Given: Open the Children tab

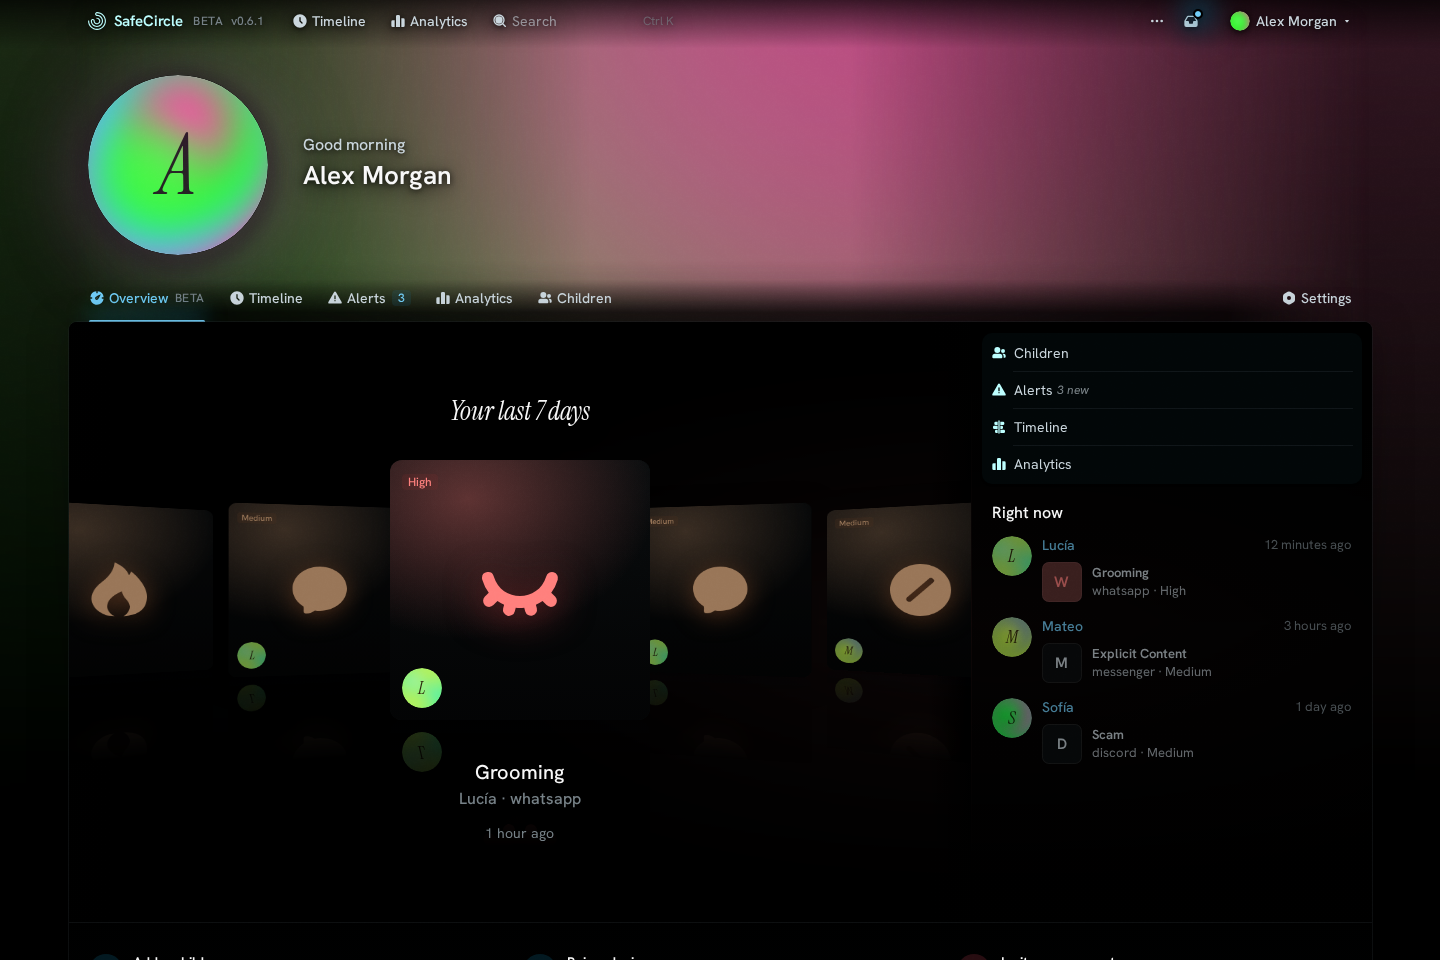Looking at the screenshot, I should (575, 298).
